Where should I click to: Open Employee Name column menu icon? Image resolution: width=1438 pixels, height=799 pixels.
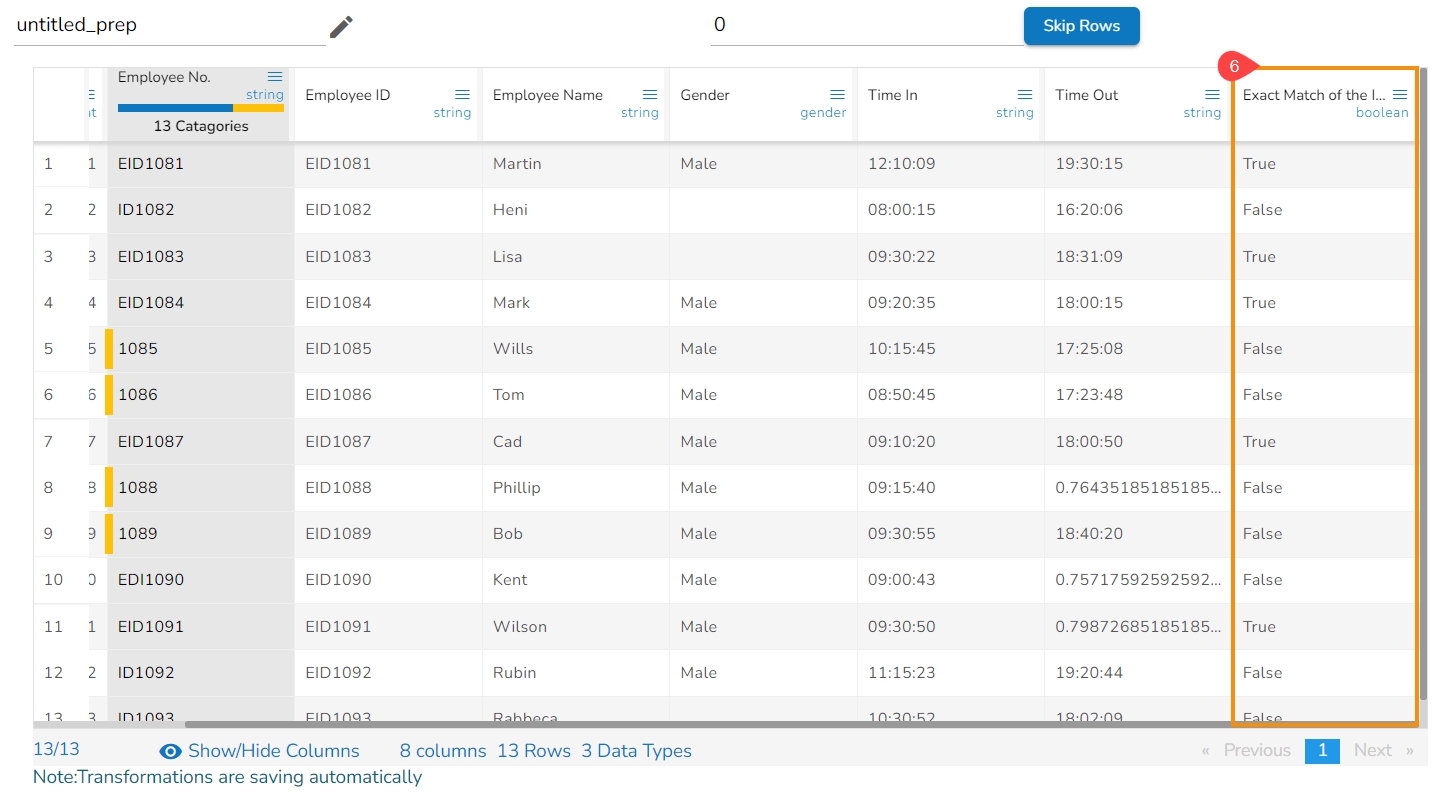coord(650,95)
